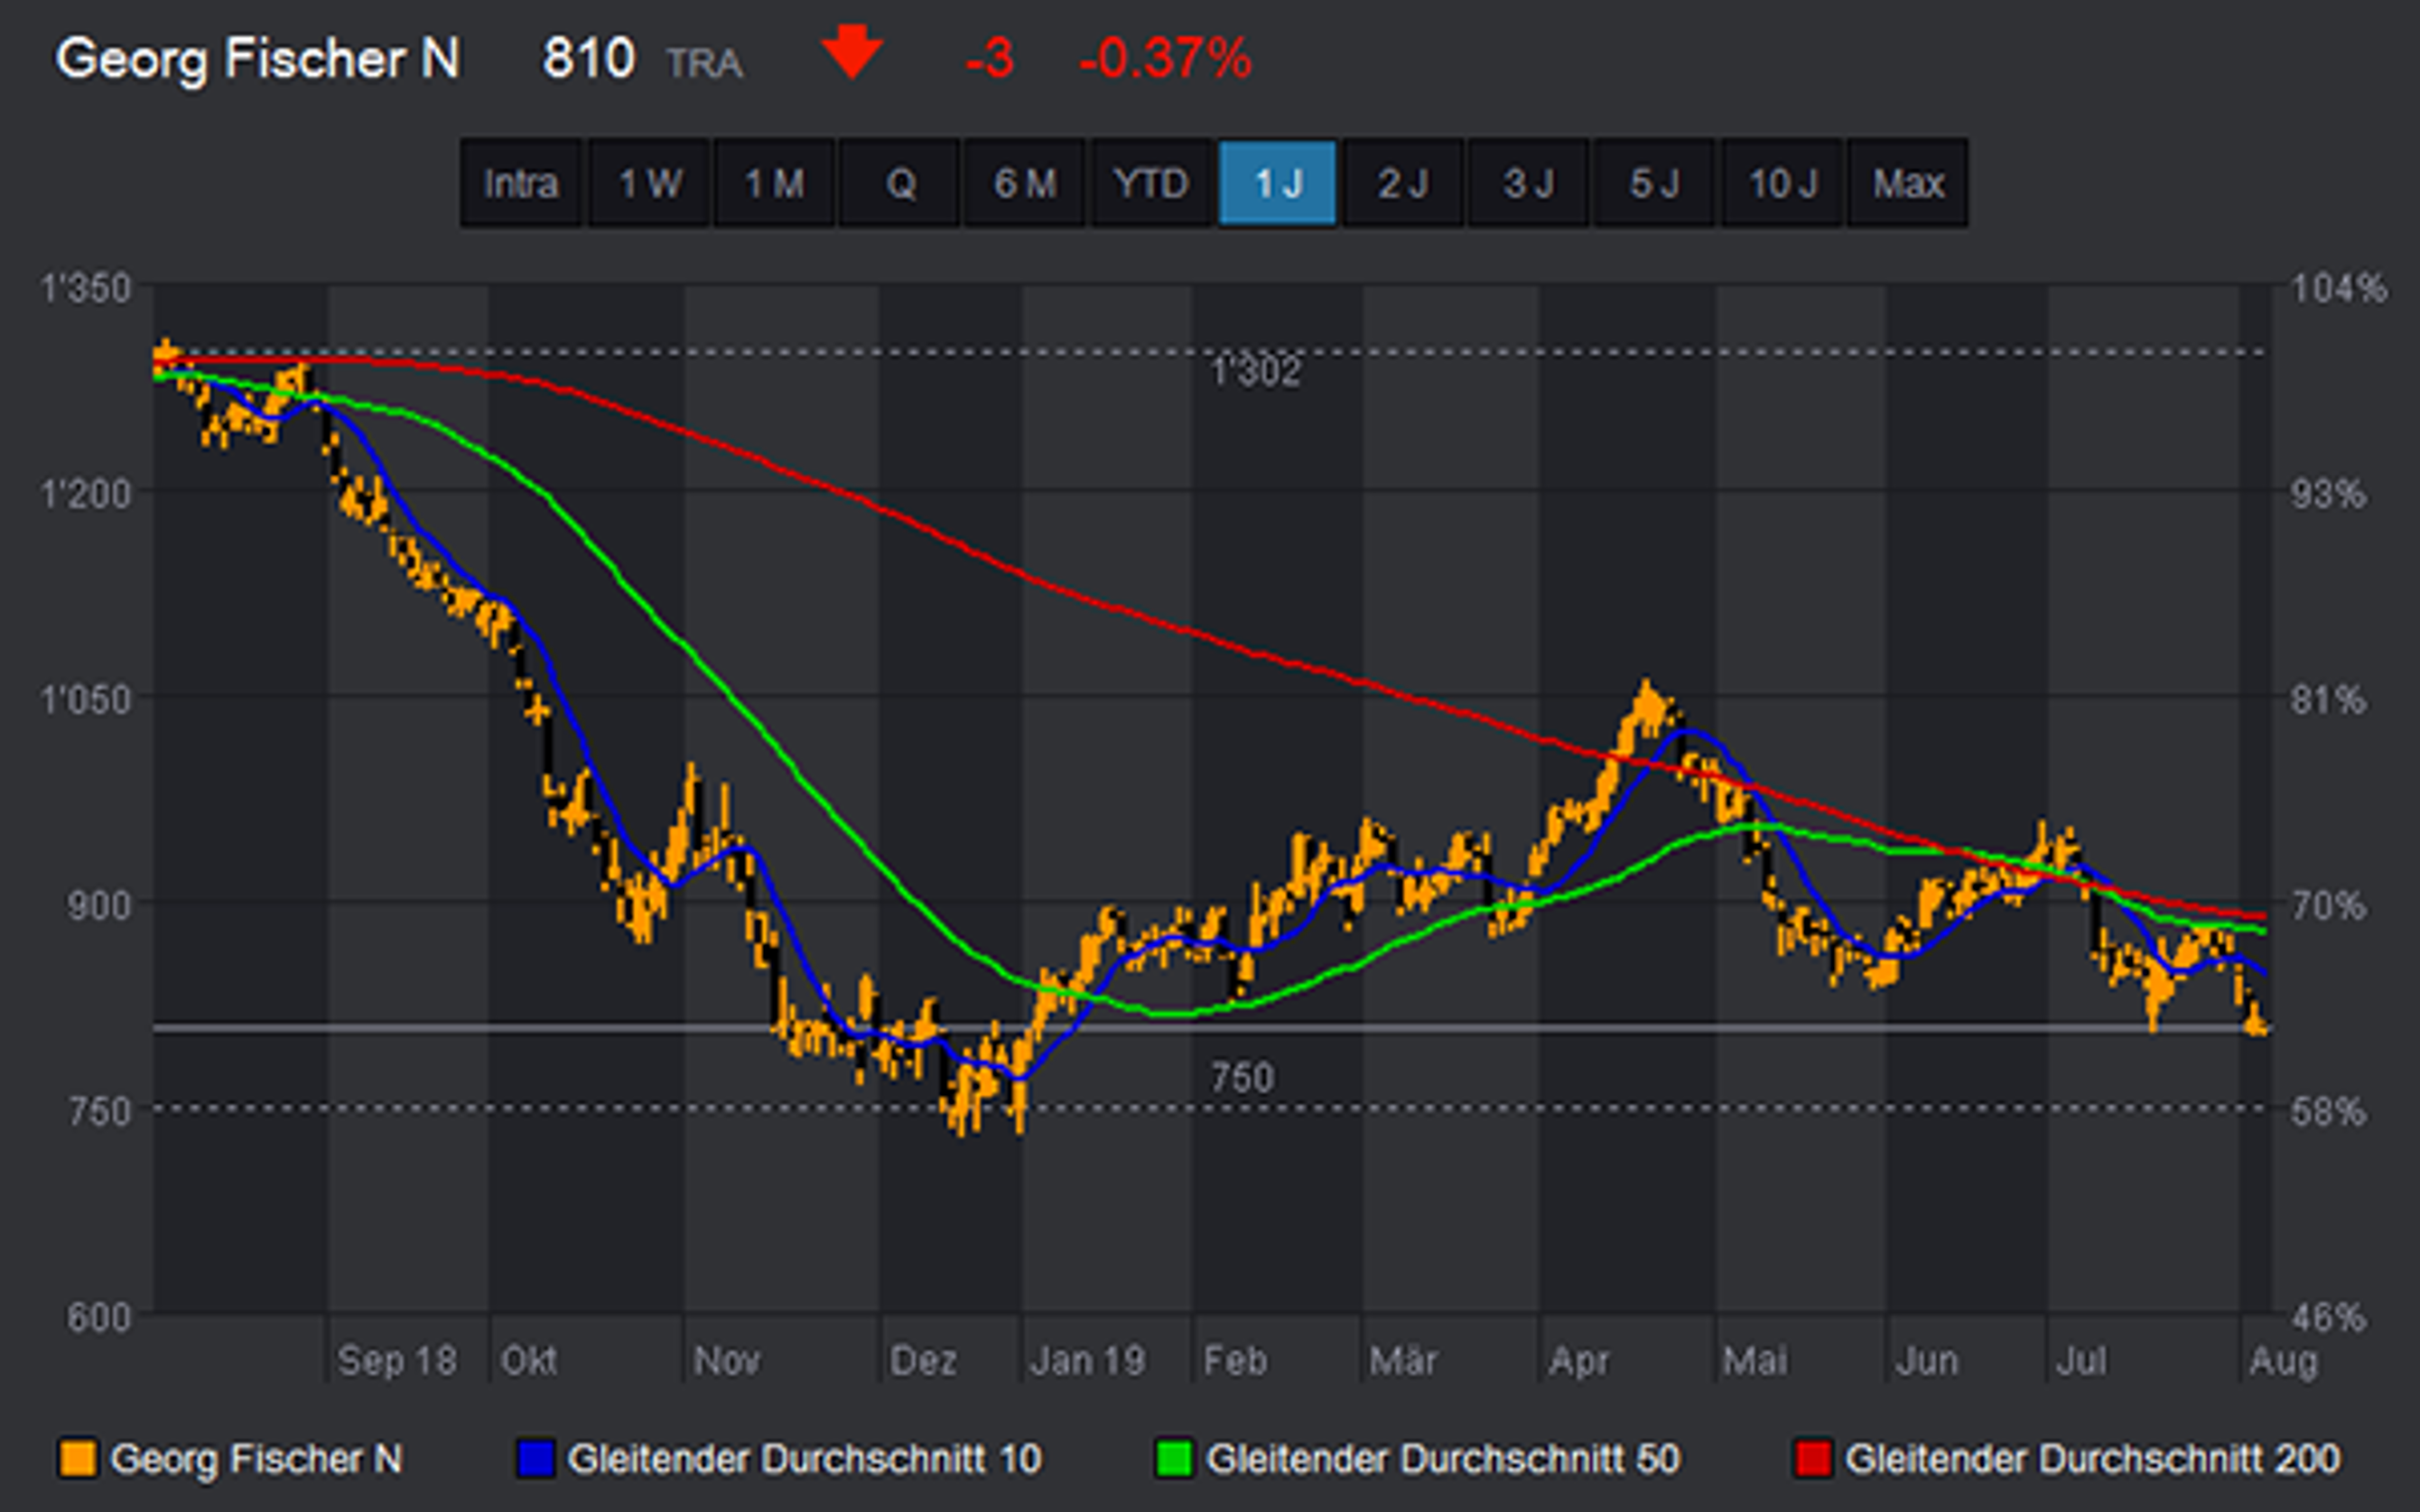Switch to 5 J view

click(x=1654, y=183)
